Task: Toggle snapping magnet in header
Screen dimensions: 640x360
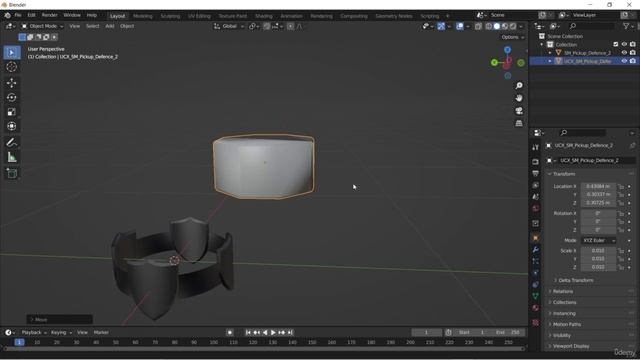Action: tap(267, 26)
